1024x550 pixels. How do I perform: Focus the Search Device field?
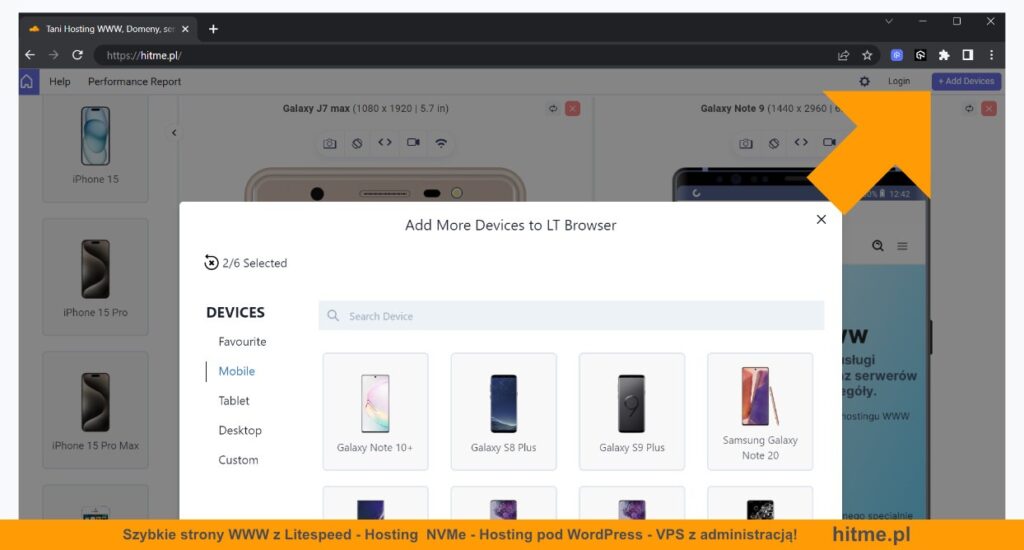571,315
